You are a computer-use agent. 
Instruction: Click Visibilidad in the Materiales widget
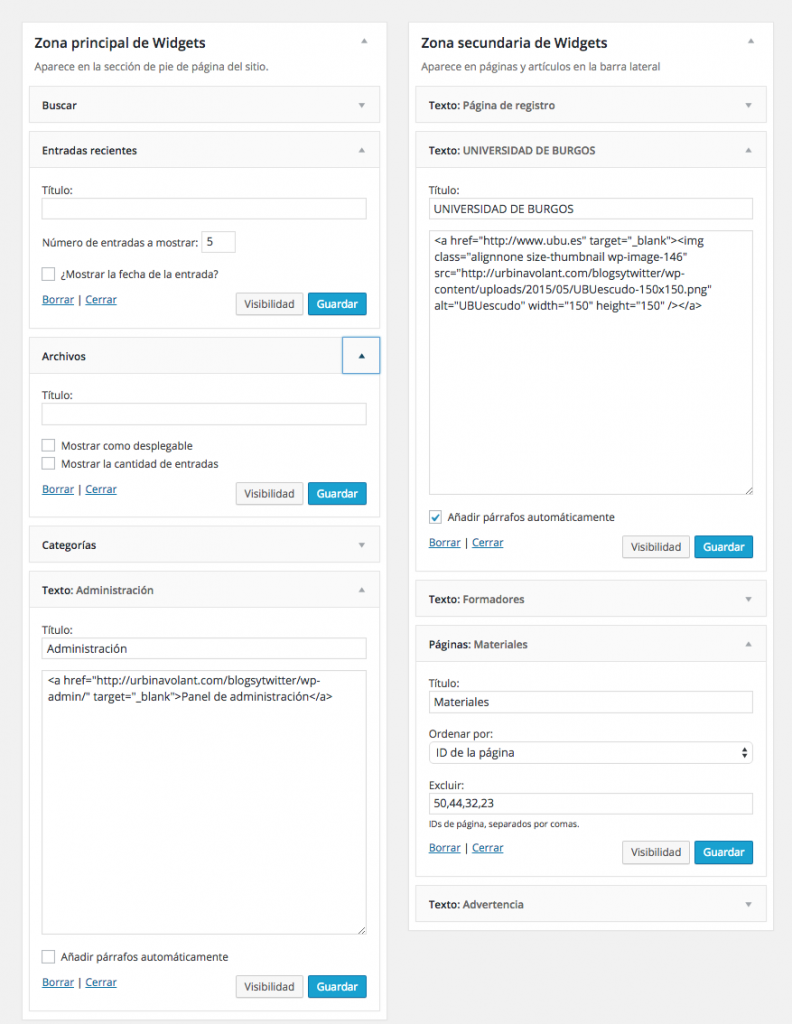coord(655,852)
